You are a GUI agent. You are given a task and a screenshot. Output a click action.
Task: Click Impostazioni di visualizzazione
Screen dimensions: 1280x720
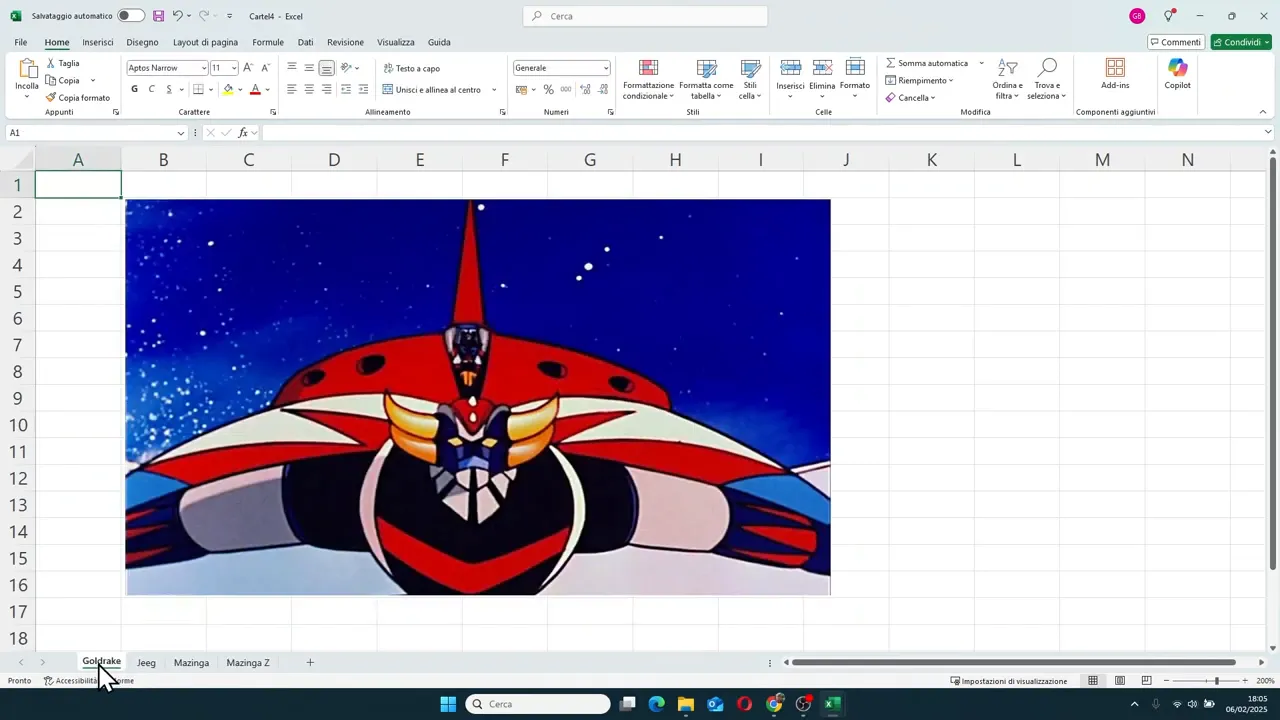tap(1008, 681)
